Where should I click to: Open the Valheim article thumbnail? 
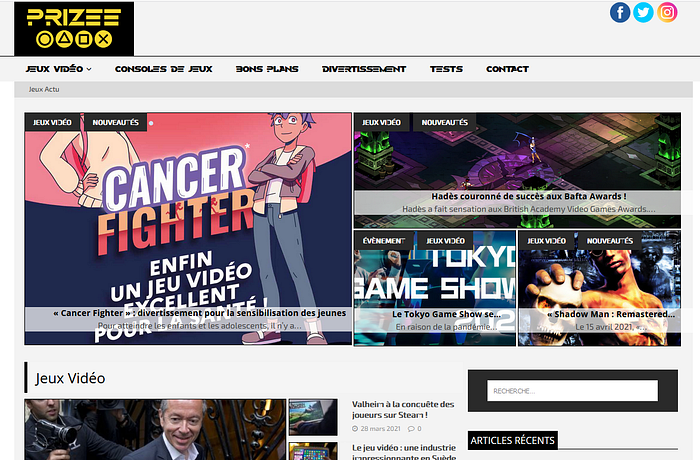[313, 418]
